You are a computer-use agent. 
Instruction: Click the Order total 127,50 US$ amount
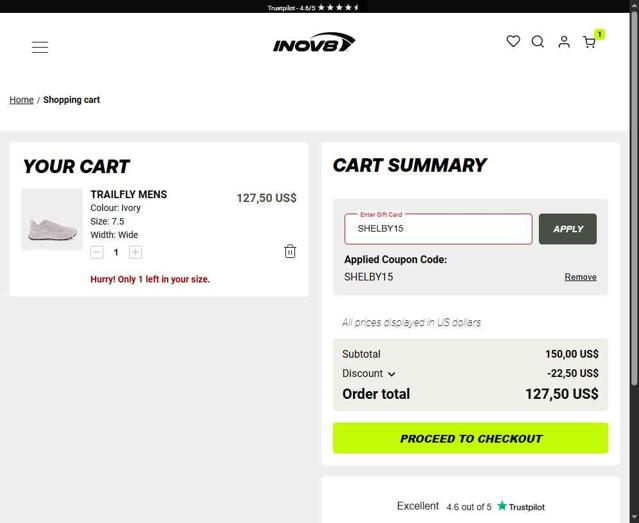pyautogui.click(x=562, y=394)
